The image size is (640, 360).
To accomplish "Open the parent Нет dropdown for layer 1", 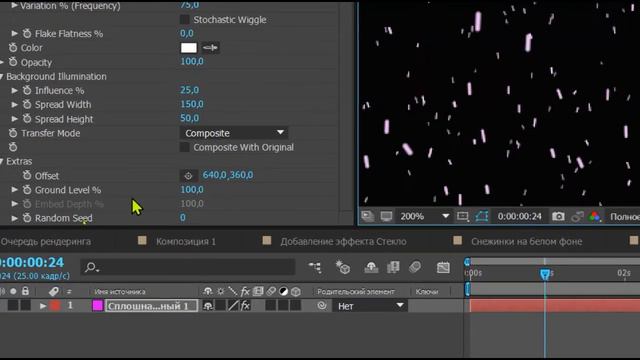I will [370, 306].
